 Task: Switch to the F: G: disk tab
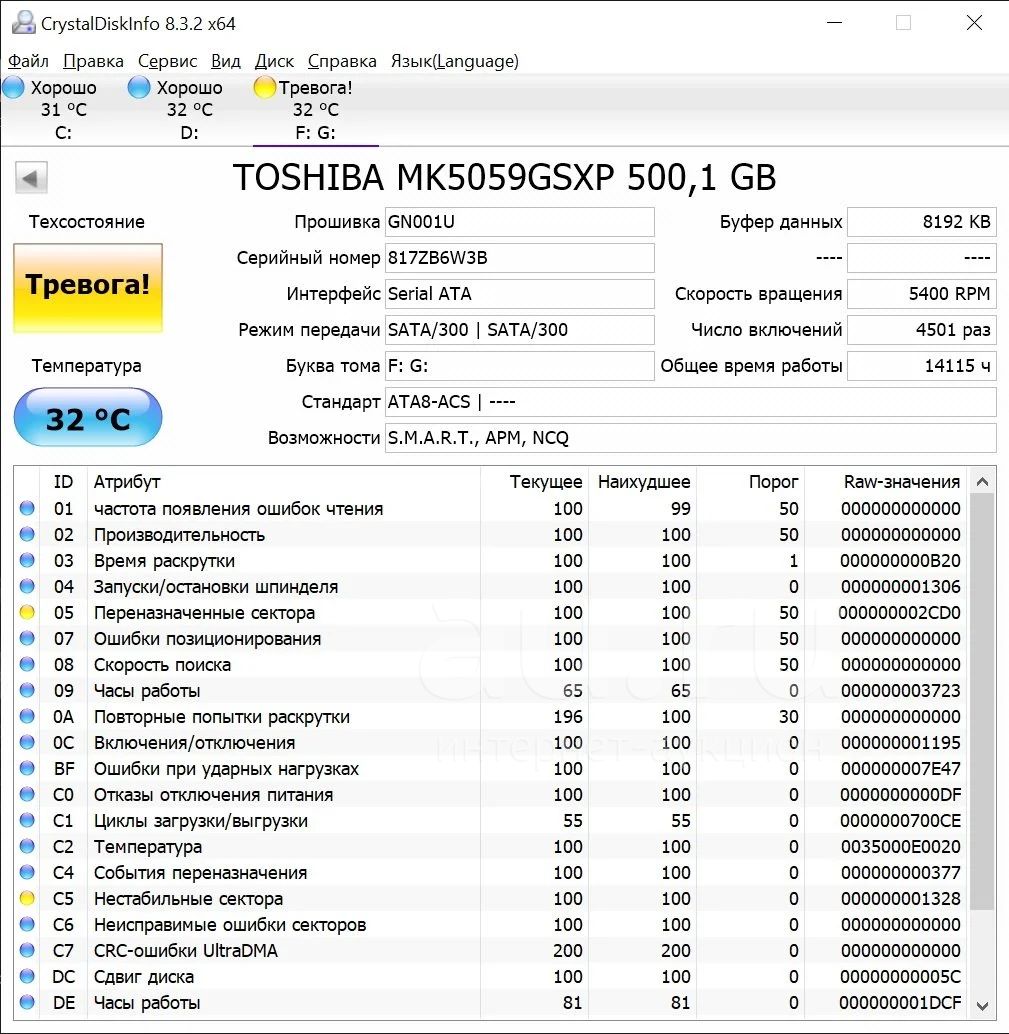tap(315, 110)
